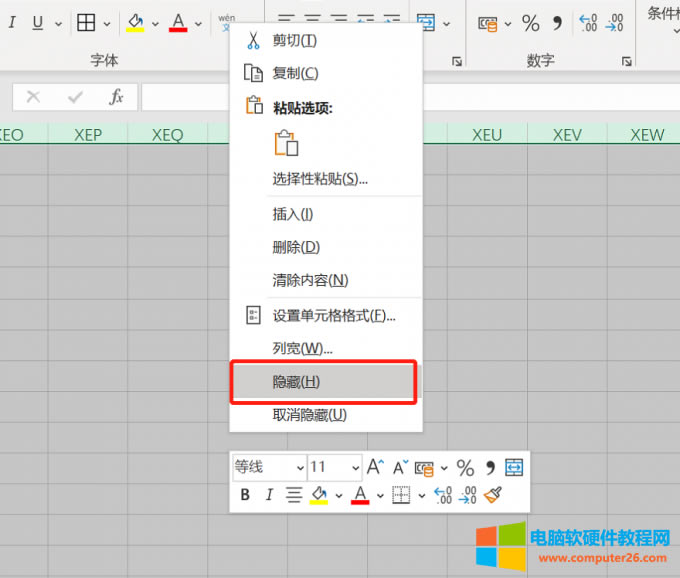The image size is (680, 578).
Task: Toggle Bold in the mini toolbar
Action: [245, 495]
